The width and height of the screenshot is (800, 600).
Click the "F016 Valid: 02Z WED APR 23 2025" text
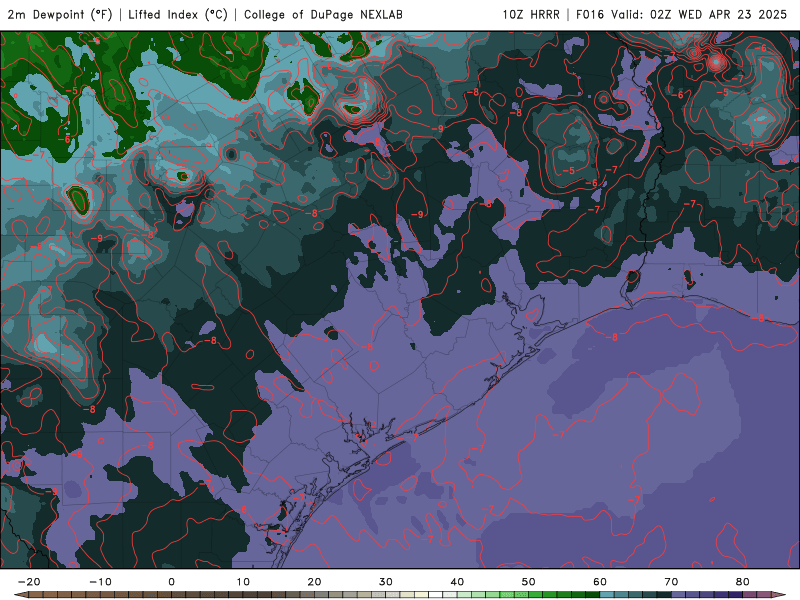coord(682,14)
